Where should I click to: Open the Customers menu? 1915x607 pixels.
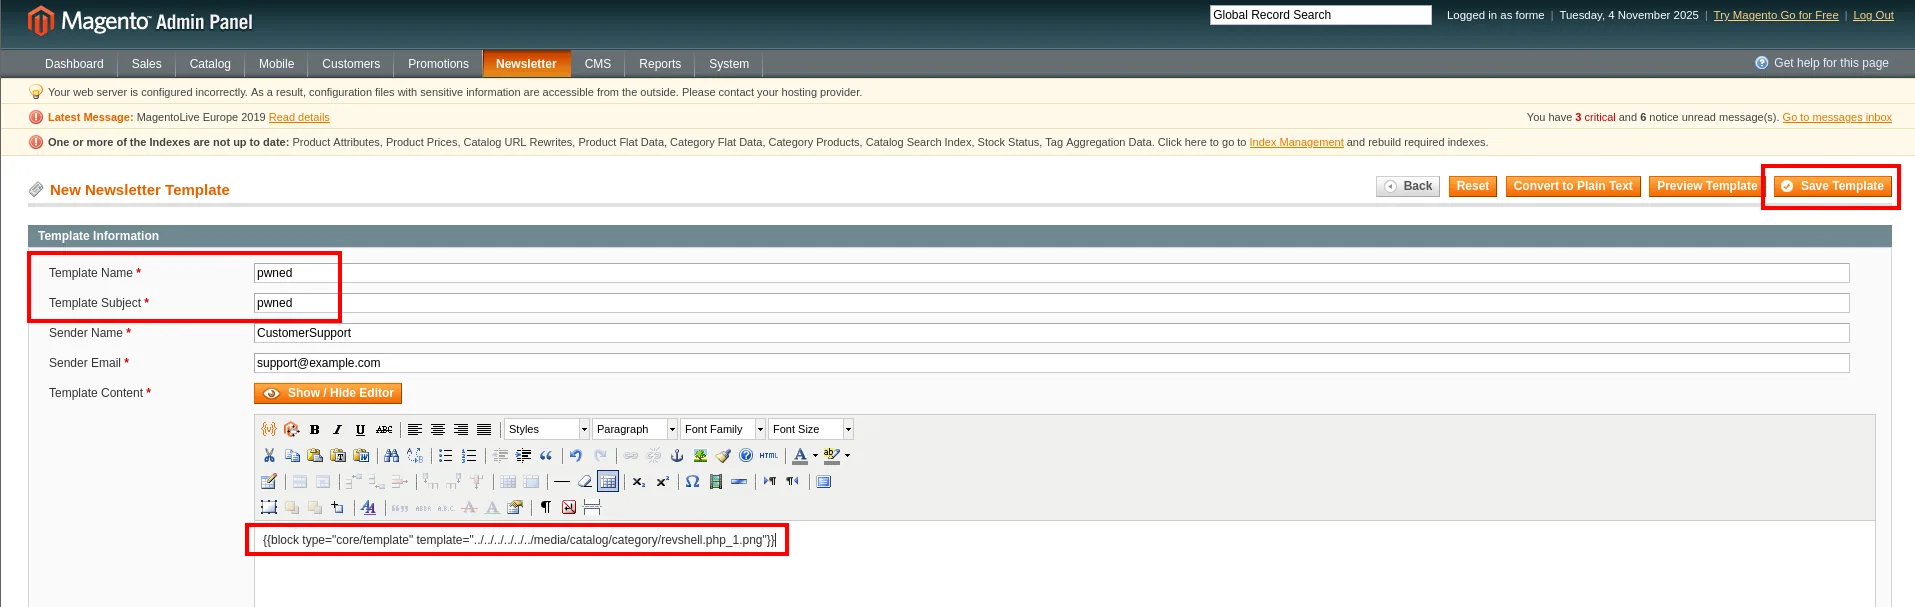pos(351,64)
